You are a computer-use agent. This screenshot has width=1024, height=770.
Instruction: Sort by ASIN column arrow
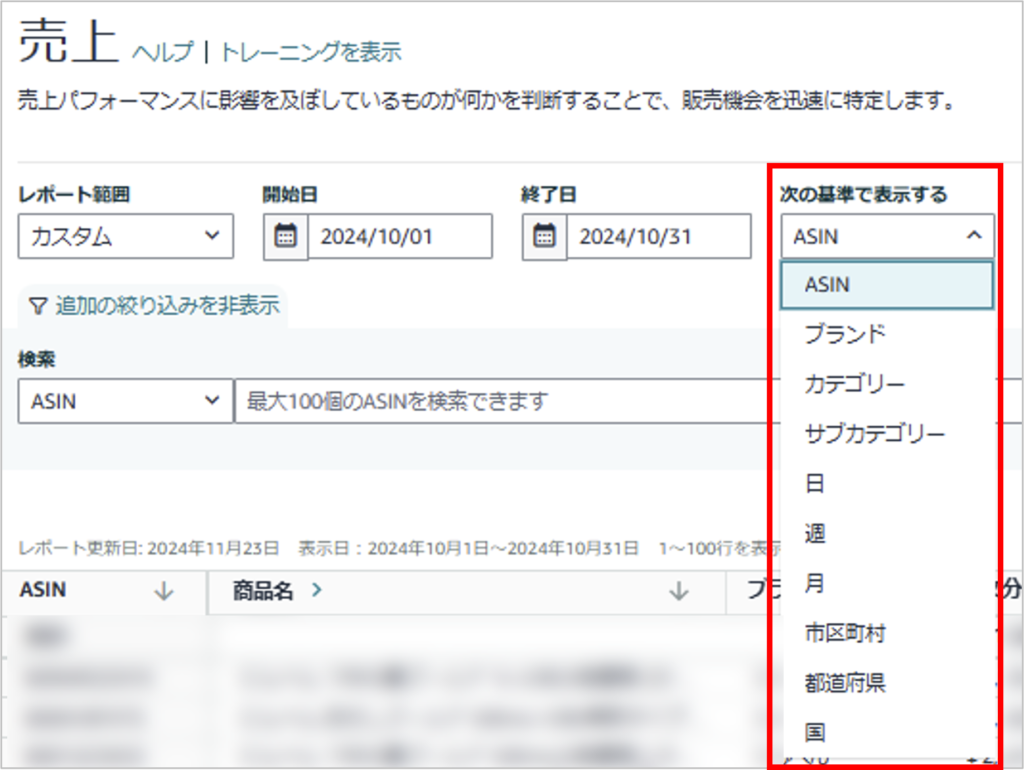tap(165, 591)
